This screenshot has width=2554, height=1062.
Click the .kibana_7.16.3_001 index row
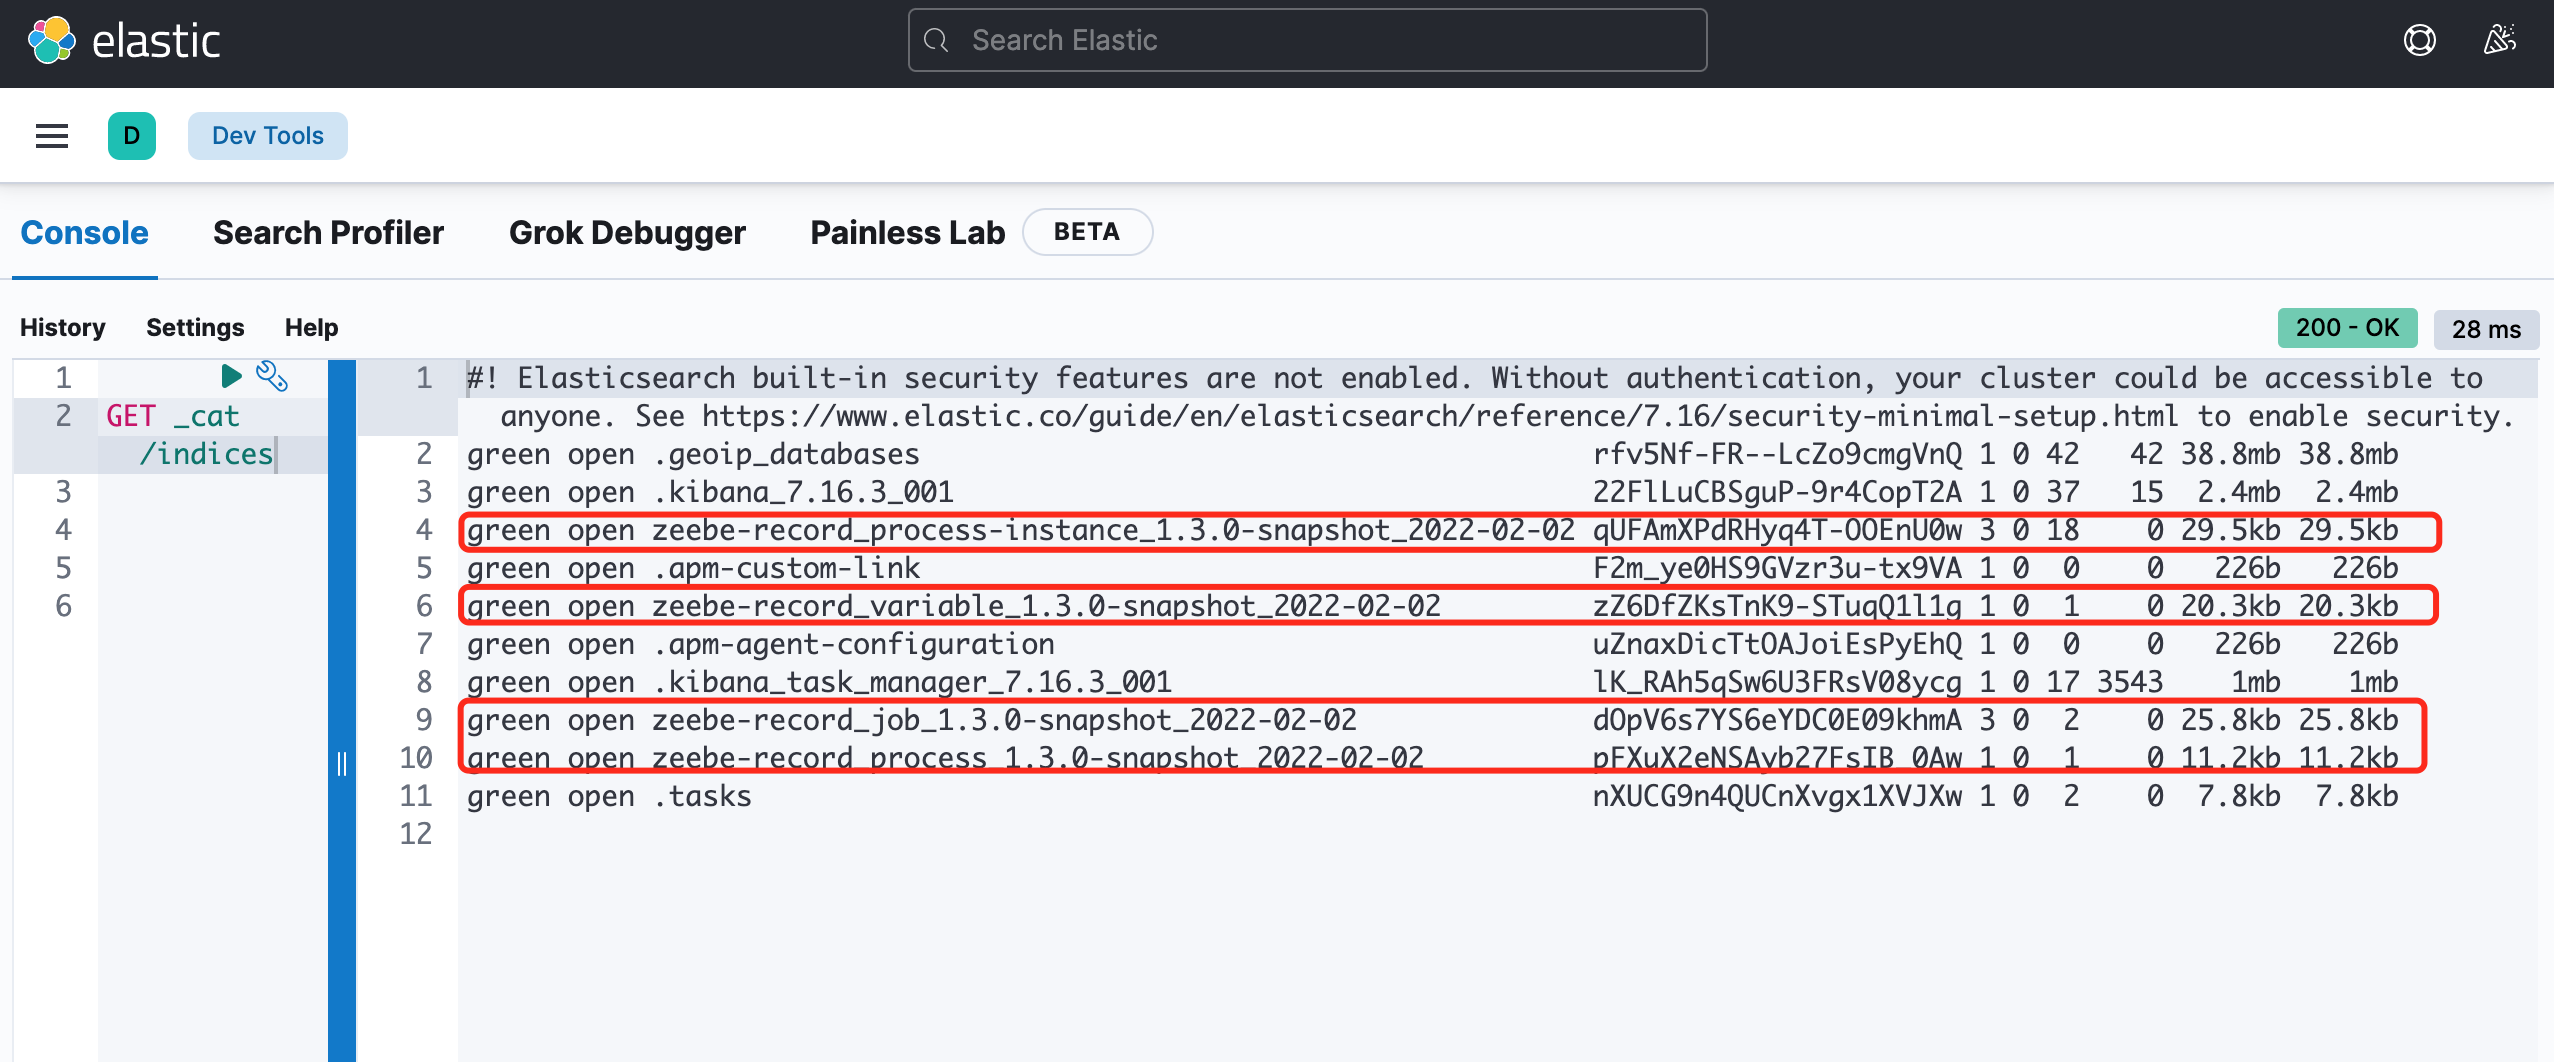(1432, 492)
